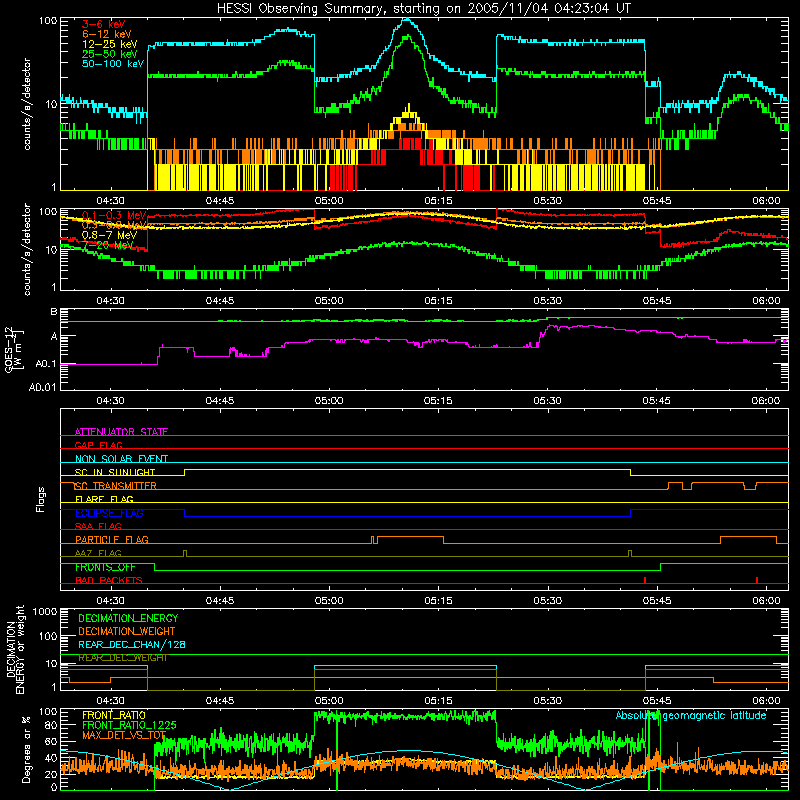The image size is (800, 800).
Task: Select the SC_IN_SUNLIGHT flag label
Action: point(115,472)
